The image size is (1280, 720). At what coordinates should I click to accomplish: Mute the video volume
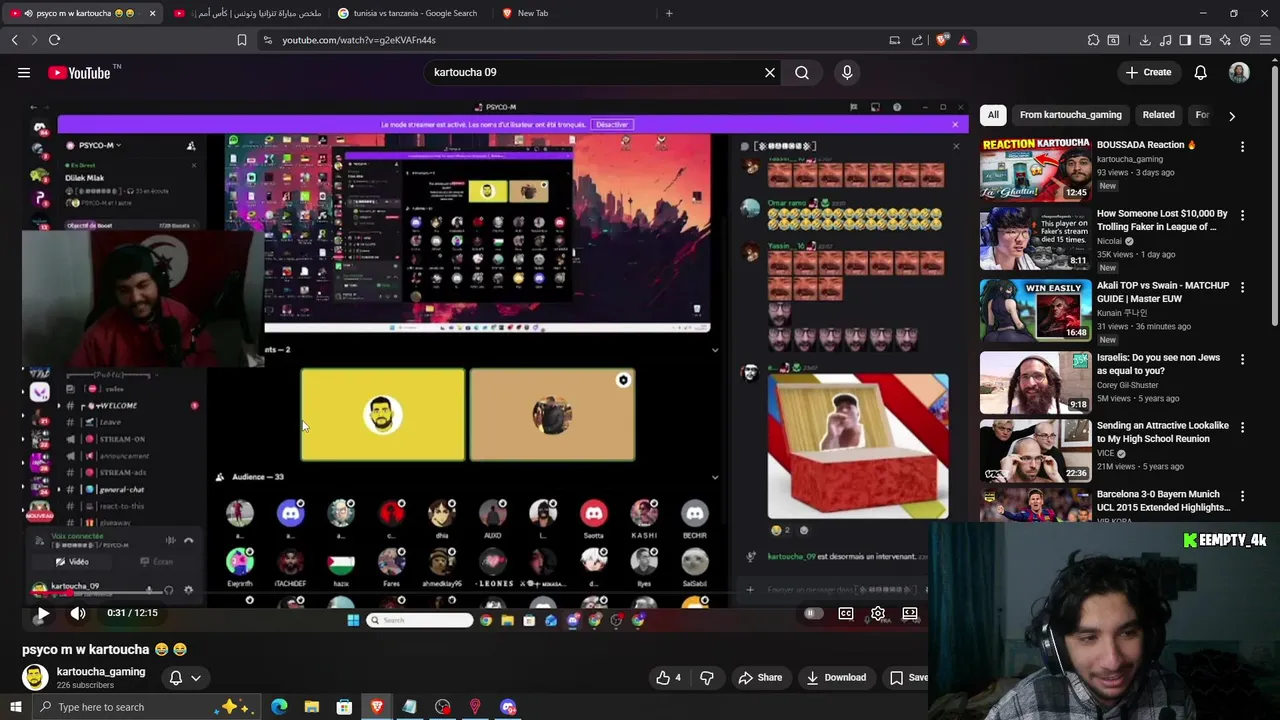click(78, 613)
